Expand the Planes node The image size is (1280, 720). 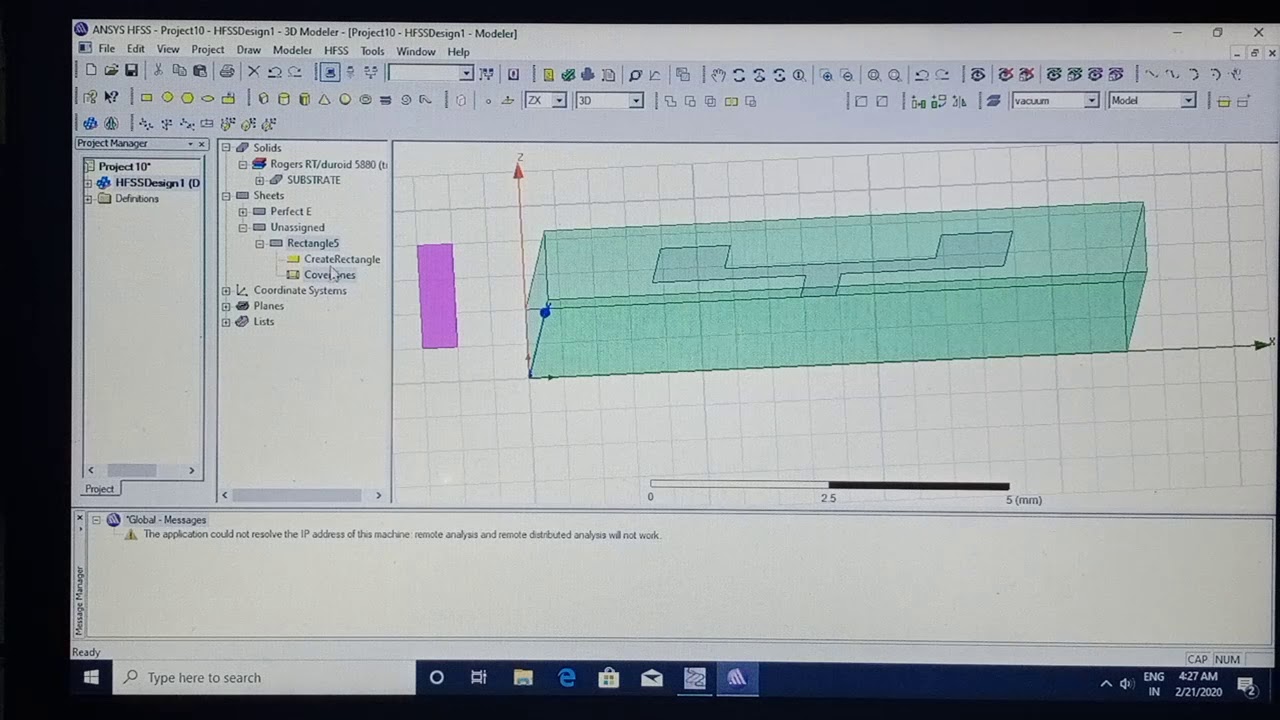point(226,306)
